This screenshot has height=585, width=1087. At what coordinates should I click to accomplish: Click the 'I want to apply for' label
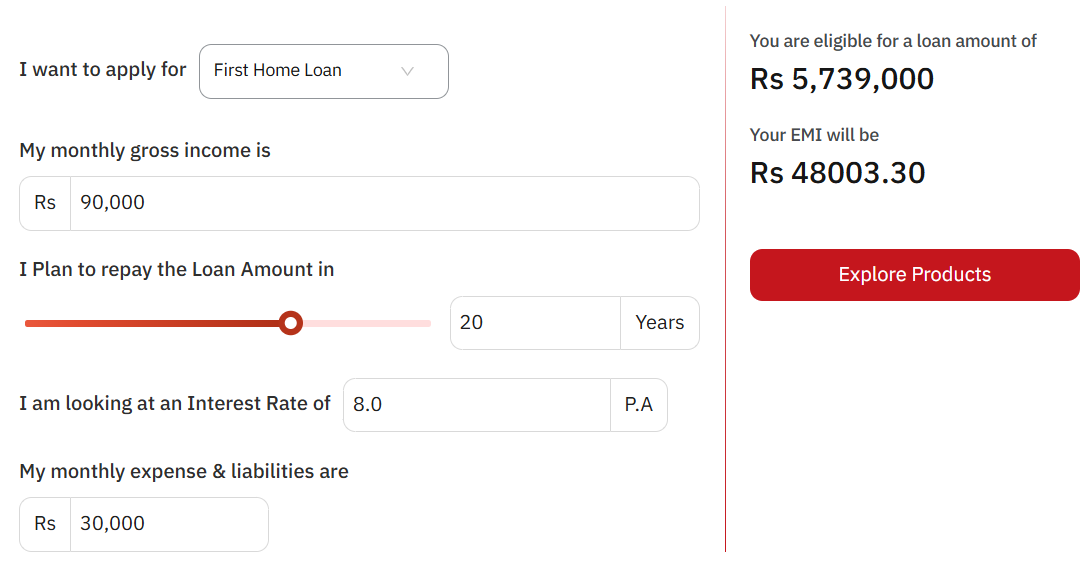pyautogui.click(x=103, y=70)
